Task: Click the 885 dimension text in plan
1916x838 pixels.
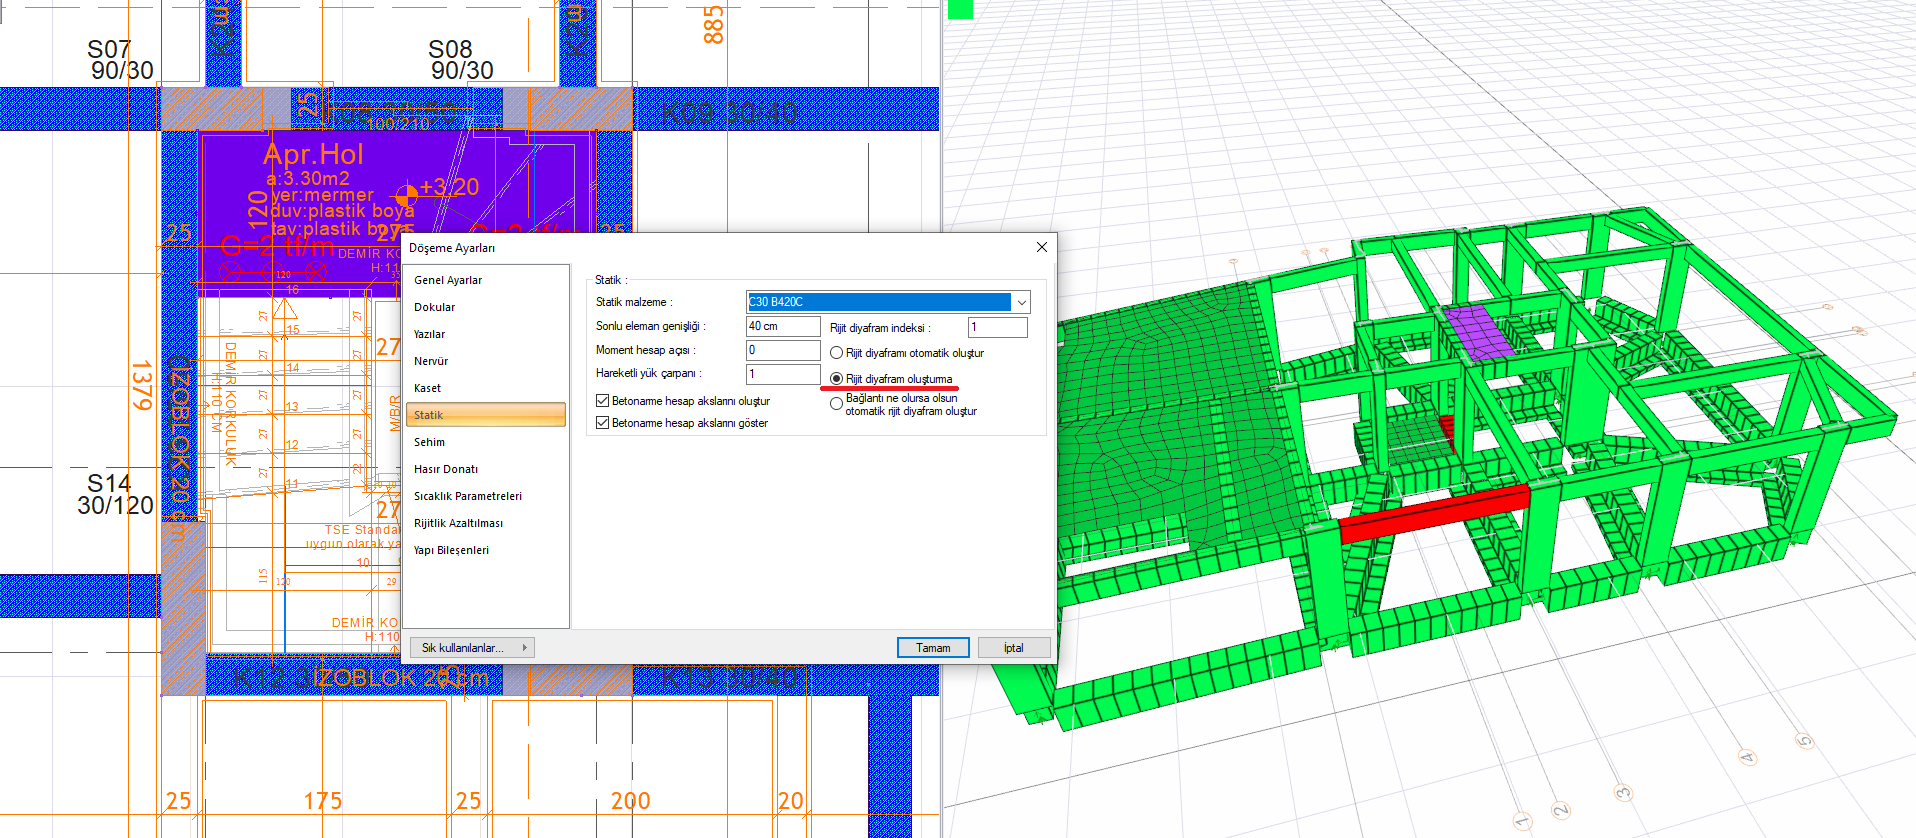Action: coord(713,24)
